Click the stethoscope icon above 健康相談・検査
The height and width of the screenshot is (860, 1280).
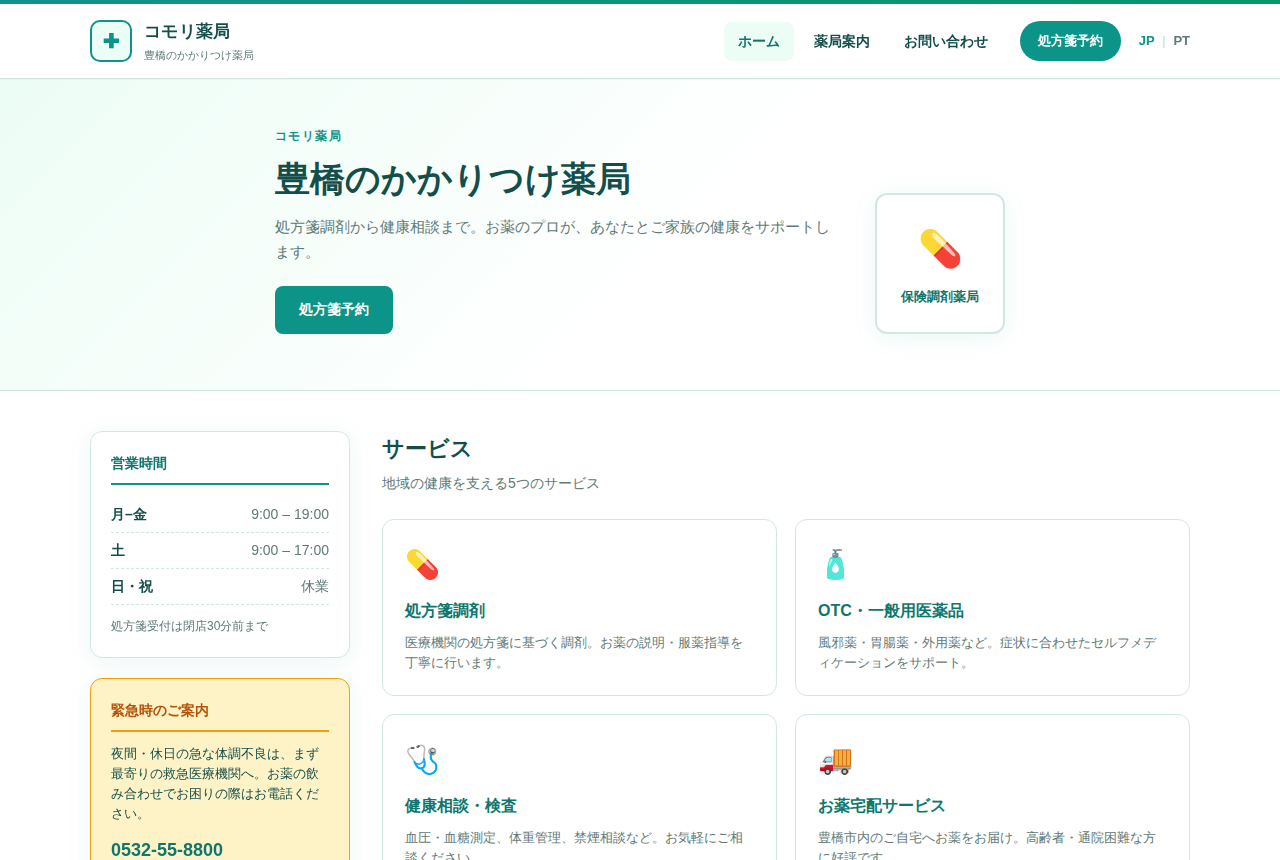pyautogui.click(x=422, y=759)
